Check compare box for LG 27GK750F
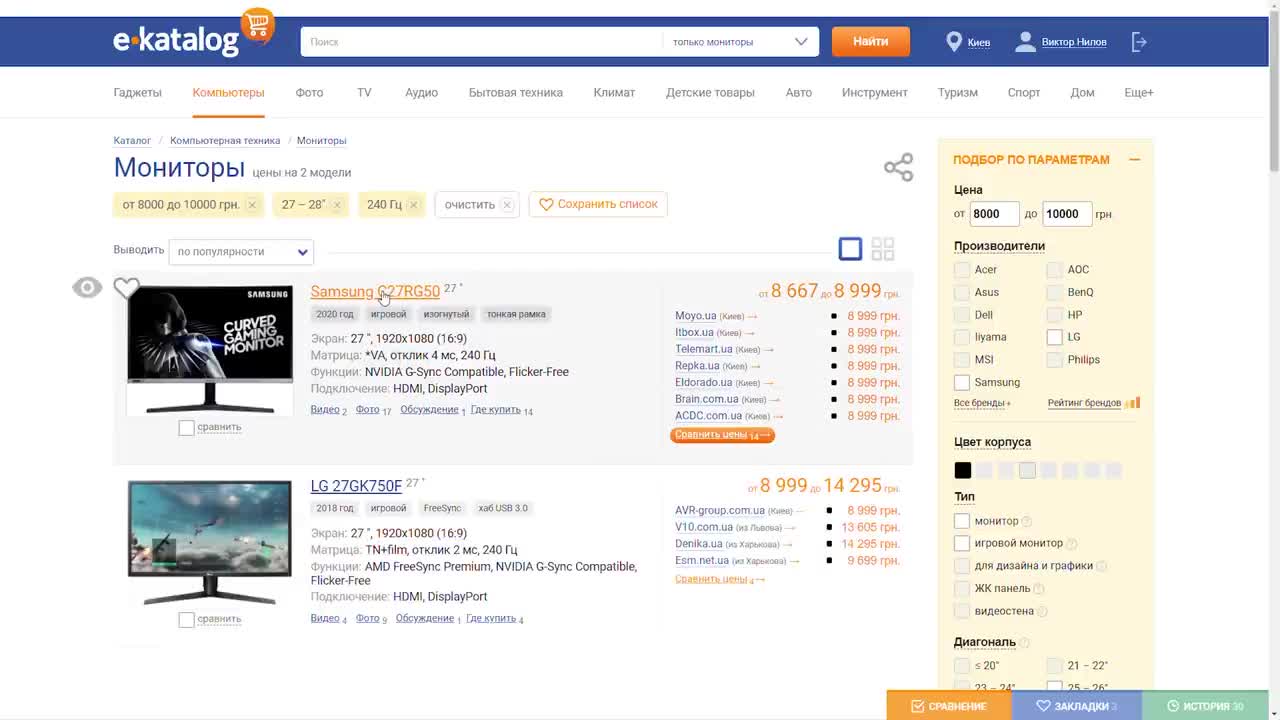The width and height of the screenshot is (1280, 720). pos(186,620)
